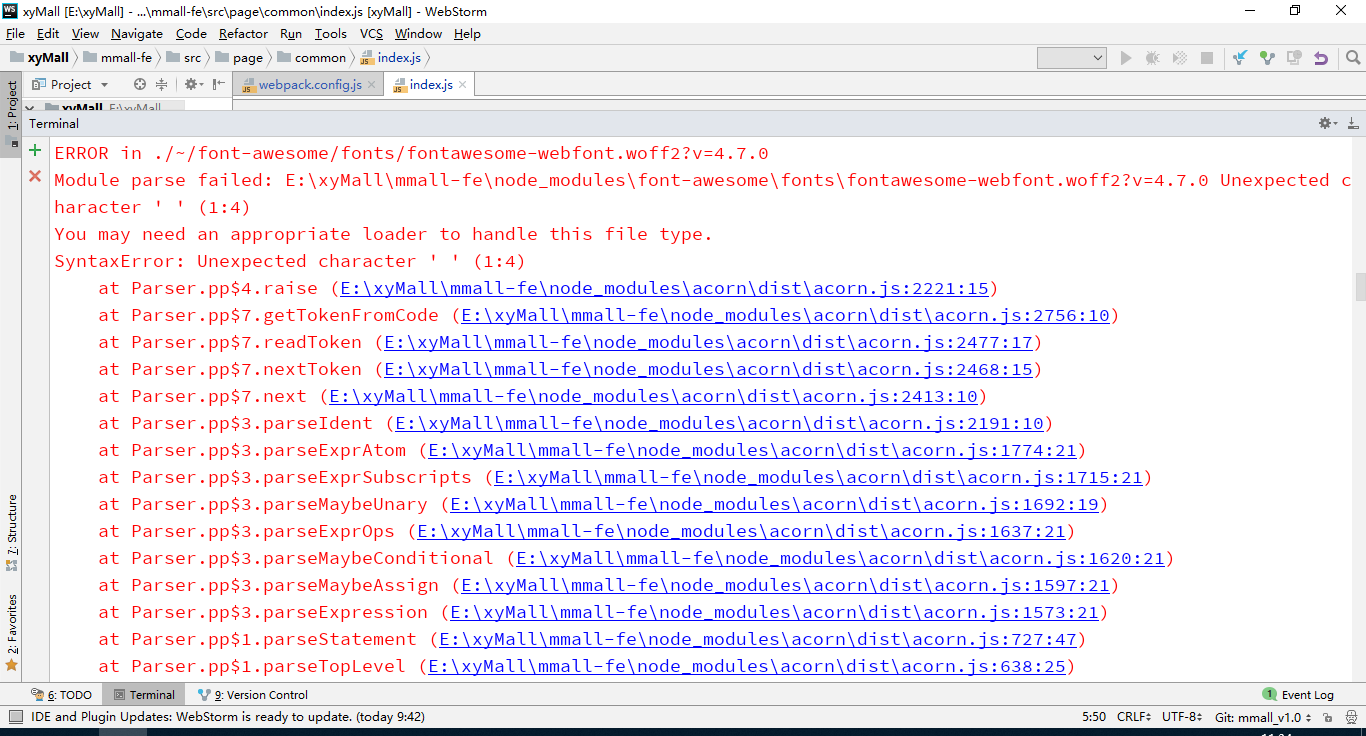Click acorn.js:2477:17 stack trace link
This screenshot has width=1366, height=736.
pos(708,342)
